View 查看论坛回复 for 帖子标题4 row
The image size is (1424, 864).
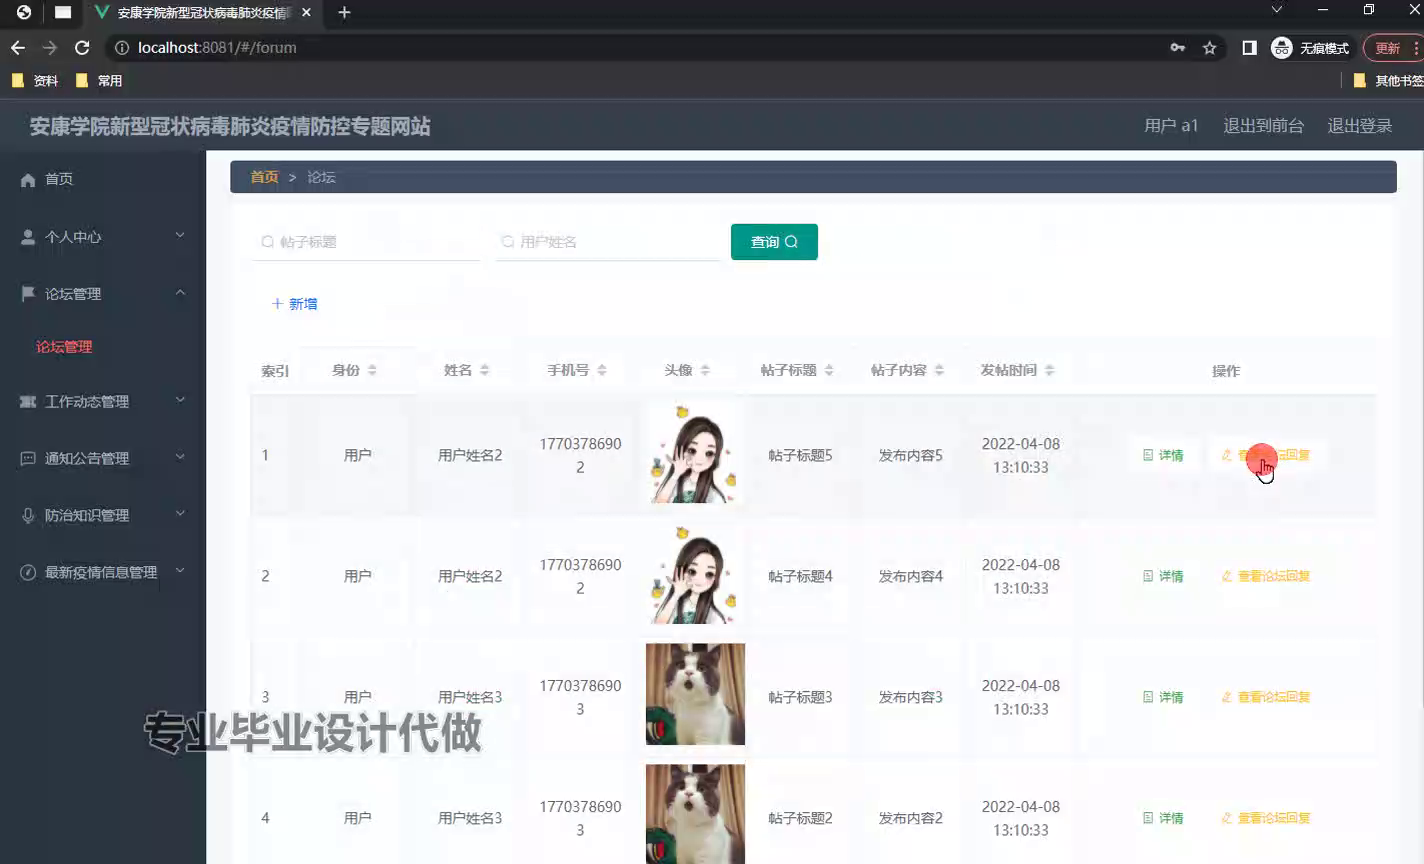click(x=1266, y=576)
